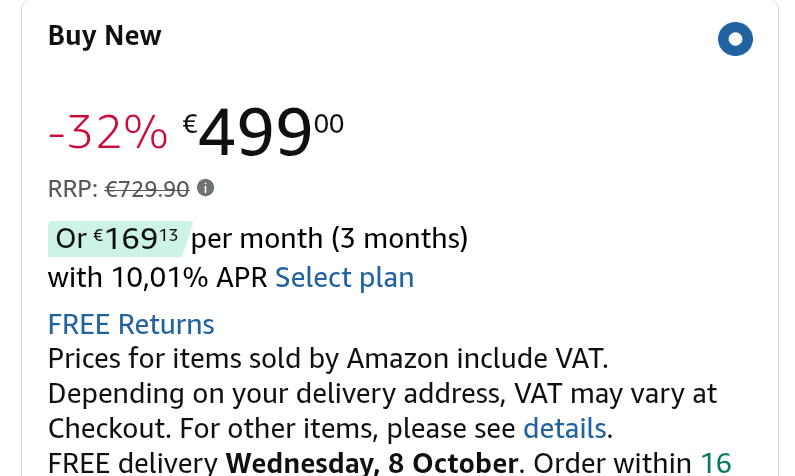Open the FREE Returns link
The height and width of the screenshot is (476, 795).
[x=131, y=324]
